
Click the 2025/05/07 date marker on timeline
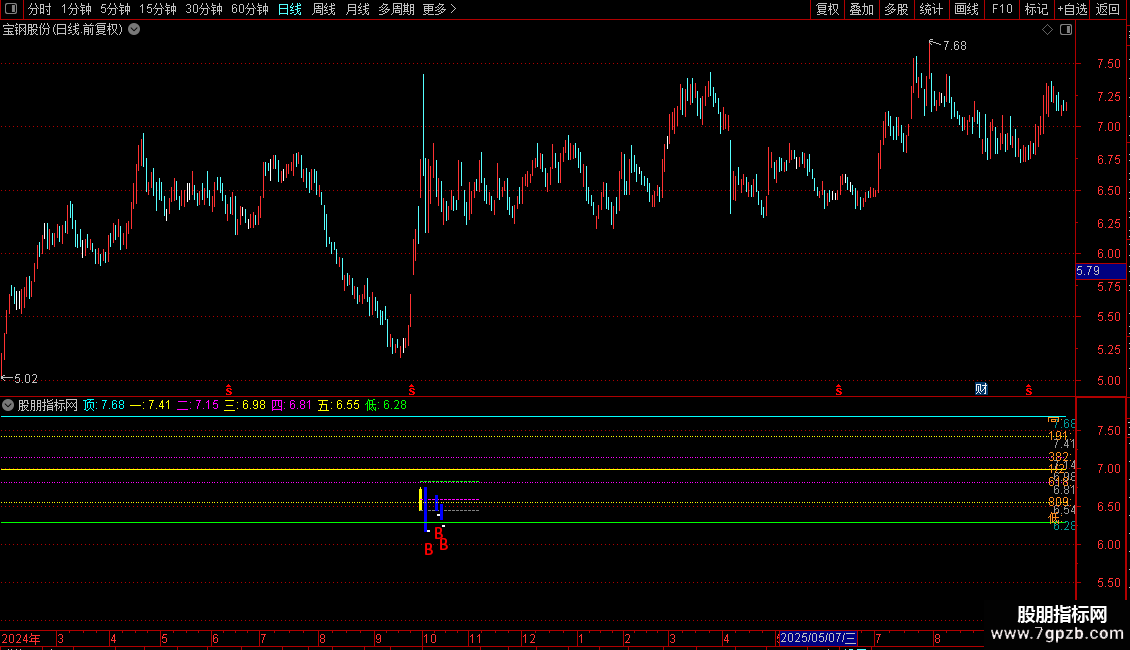[817, 638]
